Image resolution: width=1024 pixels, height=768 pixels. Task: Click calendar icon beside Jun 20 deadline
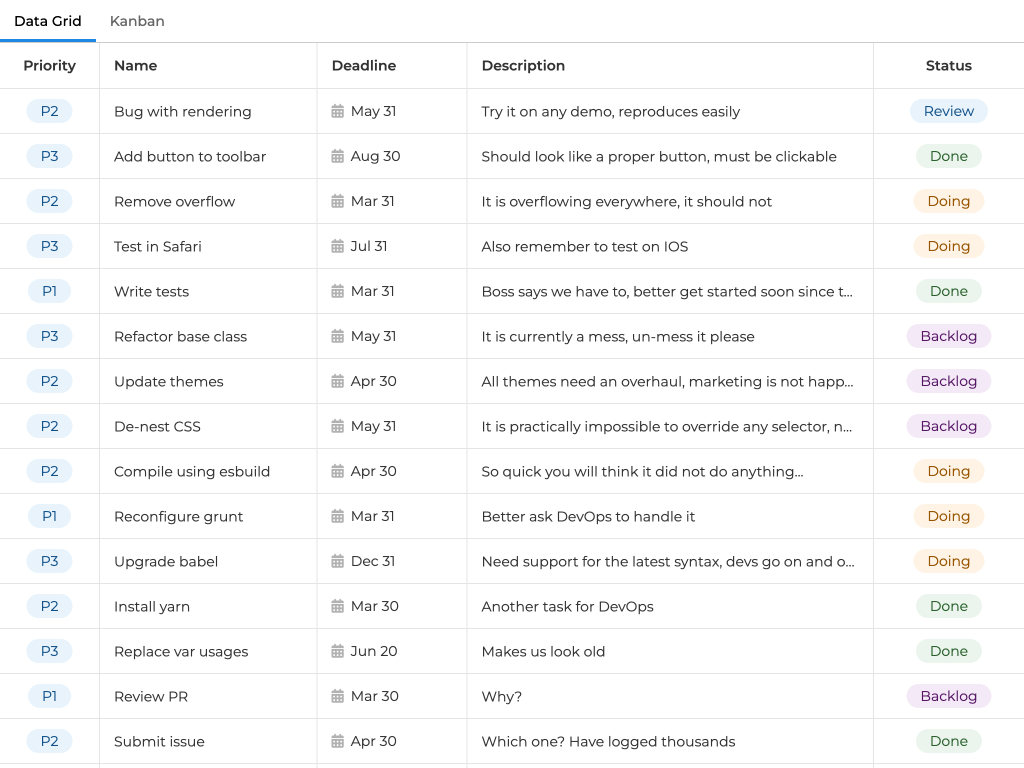point(338,651)
